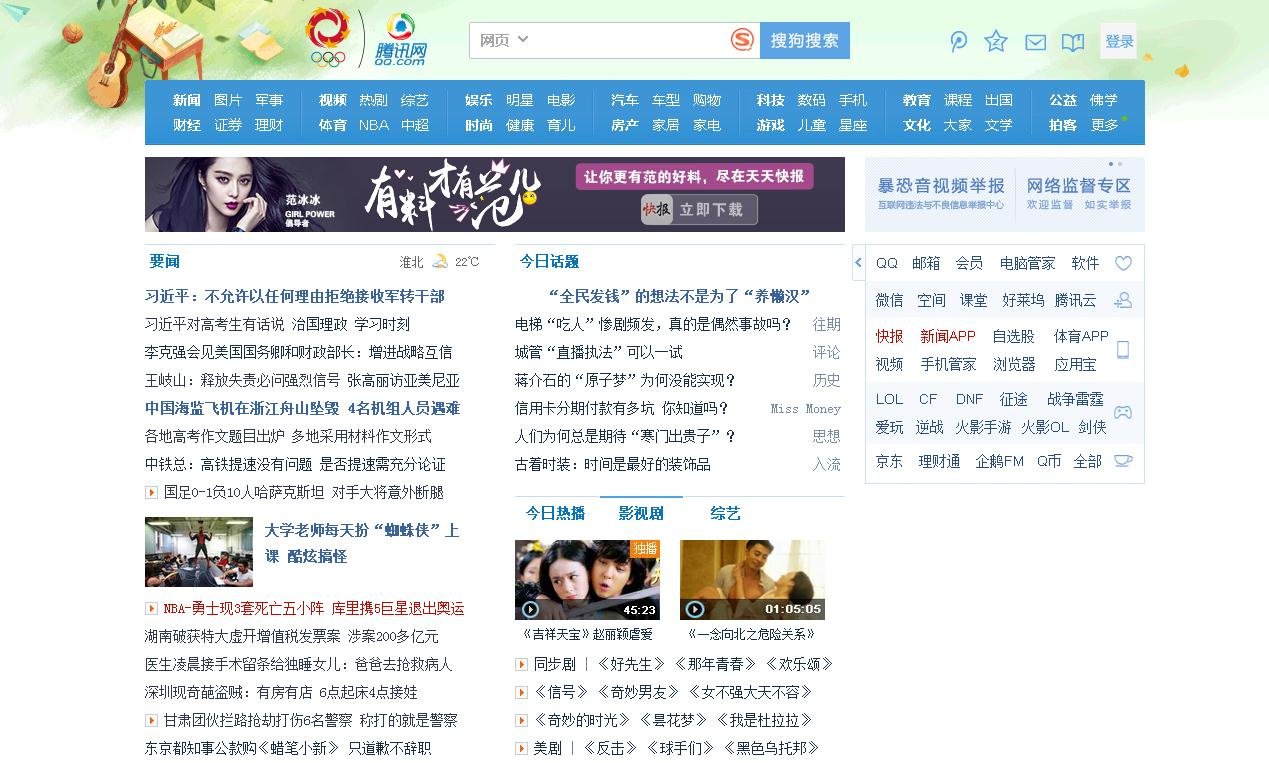Click the open-book reading icon
This screenshot has width=1269, height=763.
point(1073,42)
